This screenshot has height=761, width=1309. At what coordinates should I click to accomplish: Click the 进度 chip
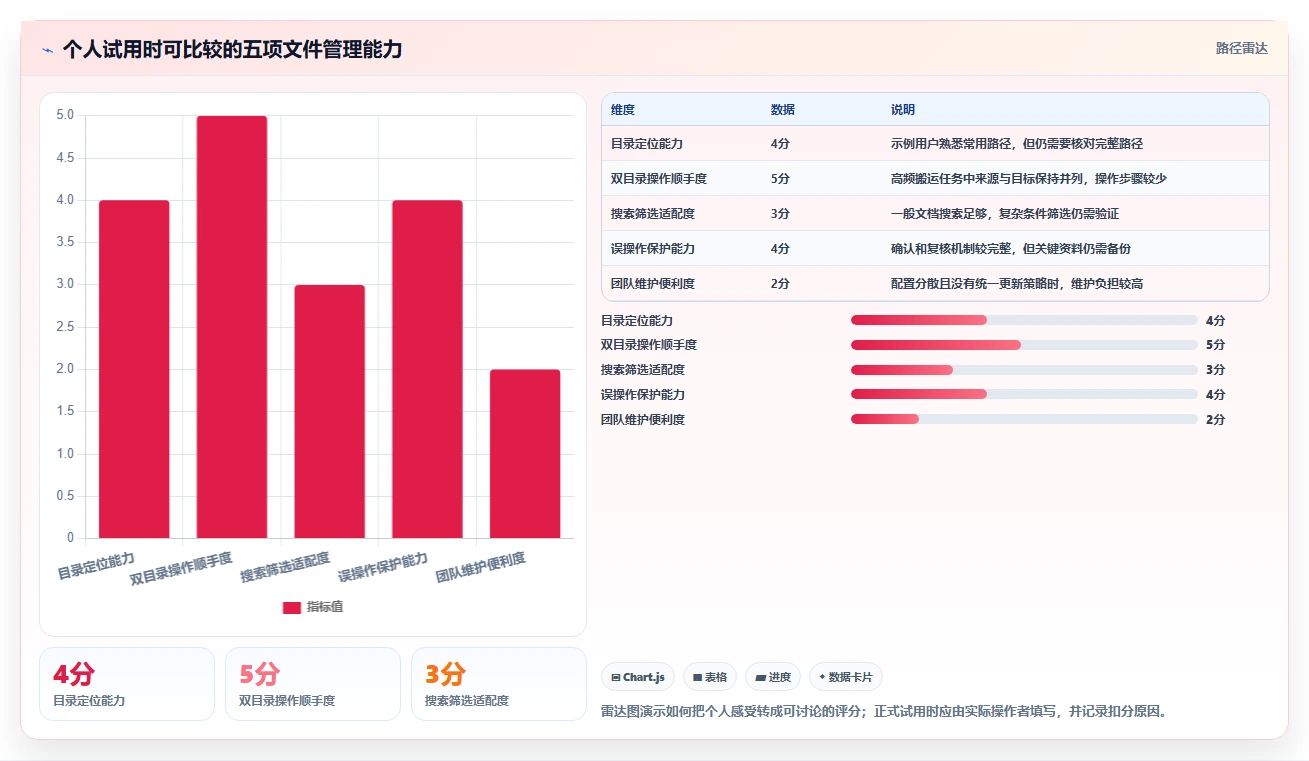click(773, 677)
